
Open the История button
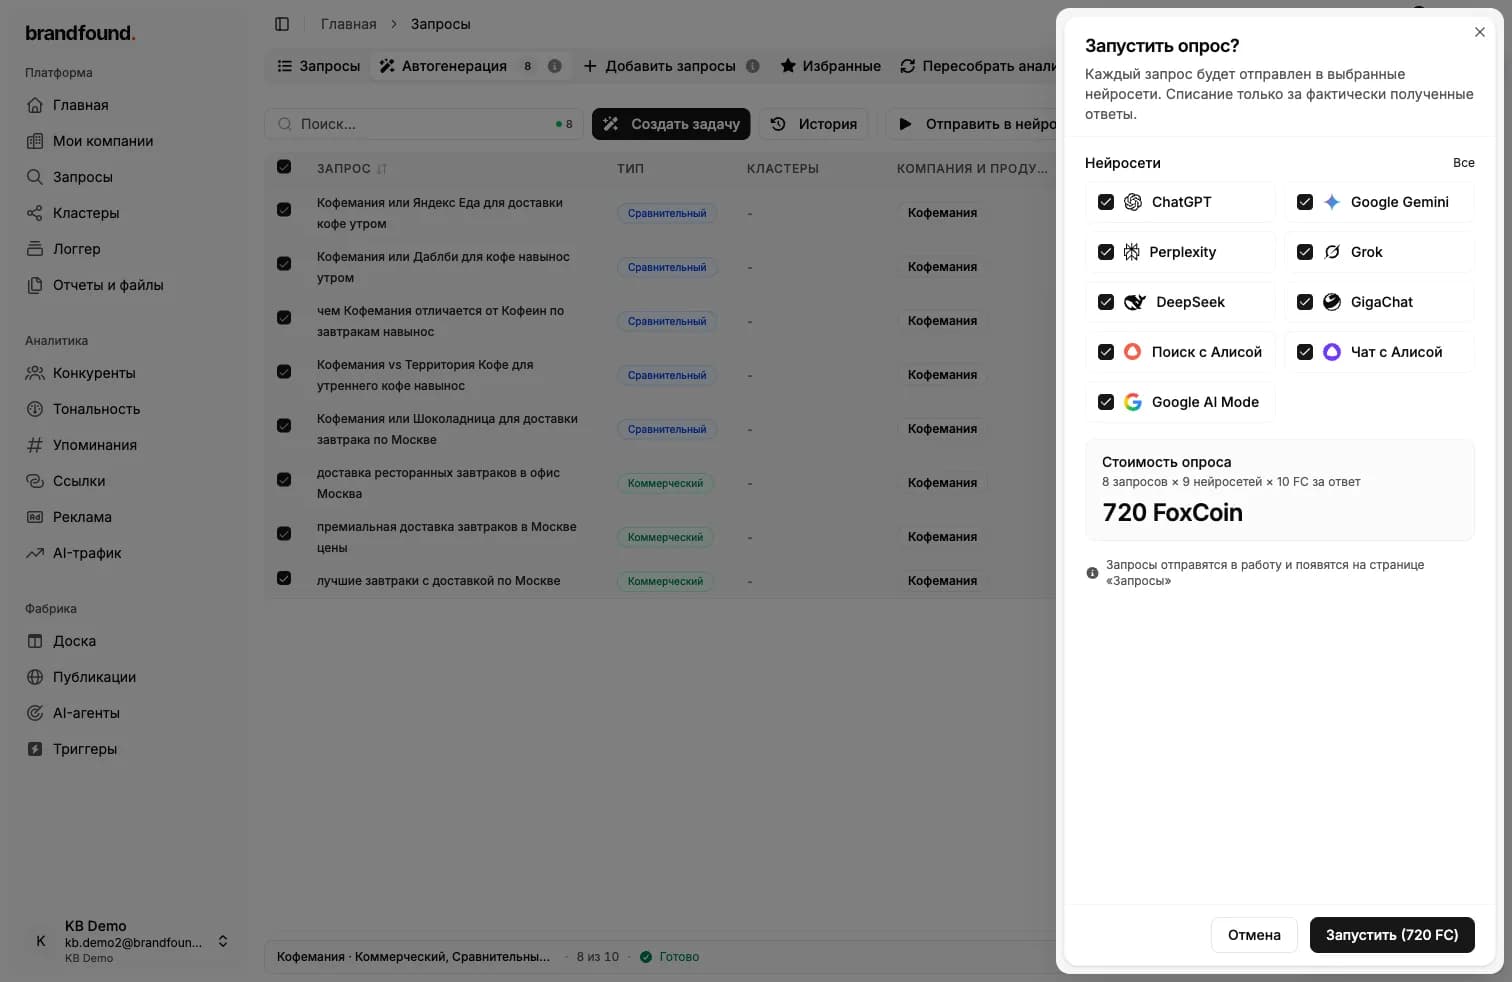(814, 124)
